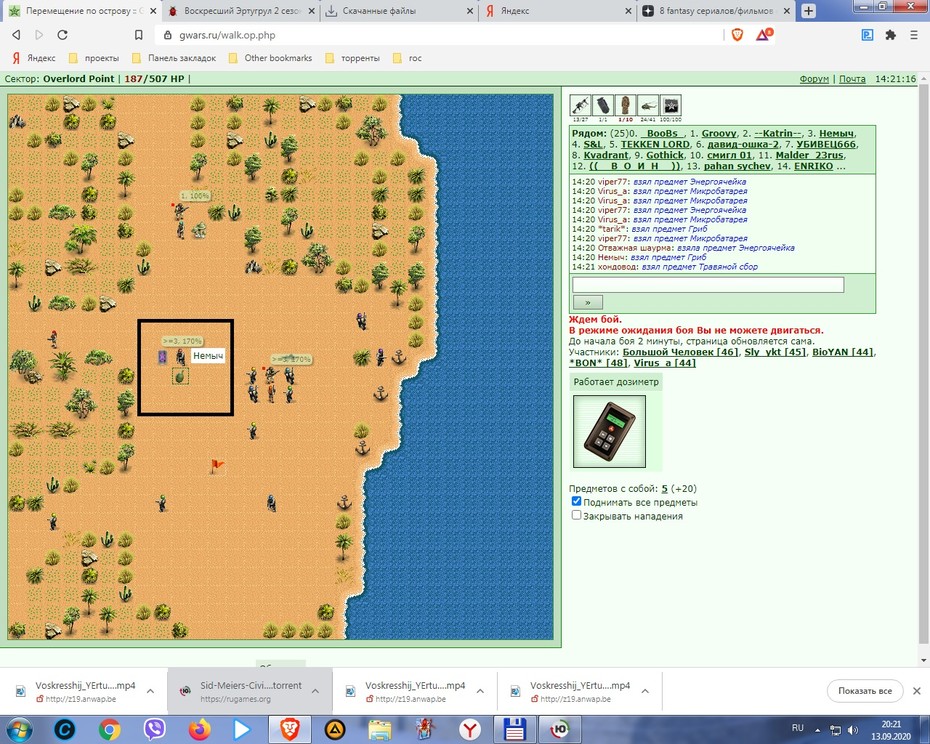
Task: Click the red flag marker on the map
Action: coord(218,466)
